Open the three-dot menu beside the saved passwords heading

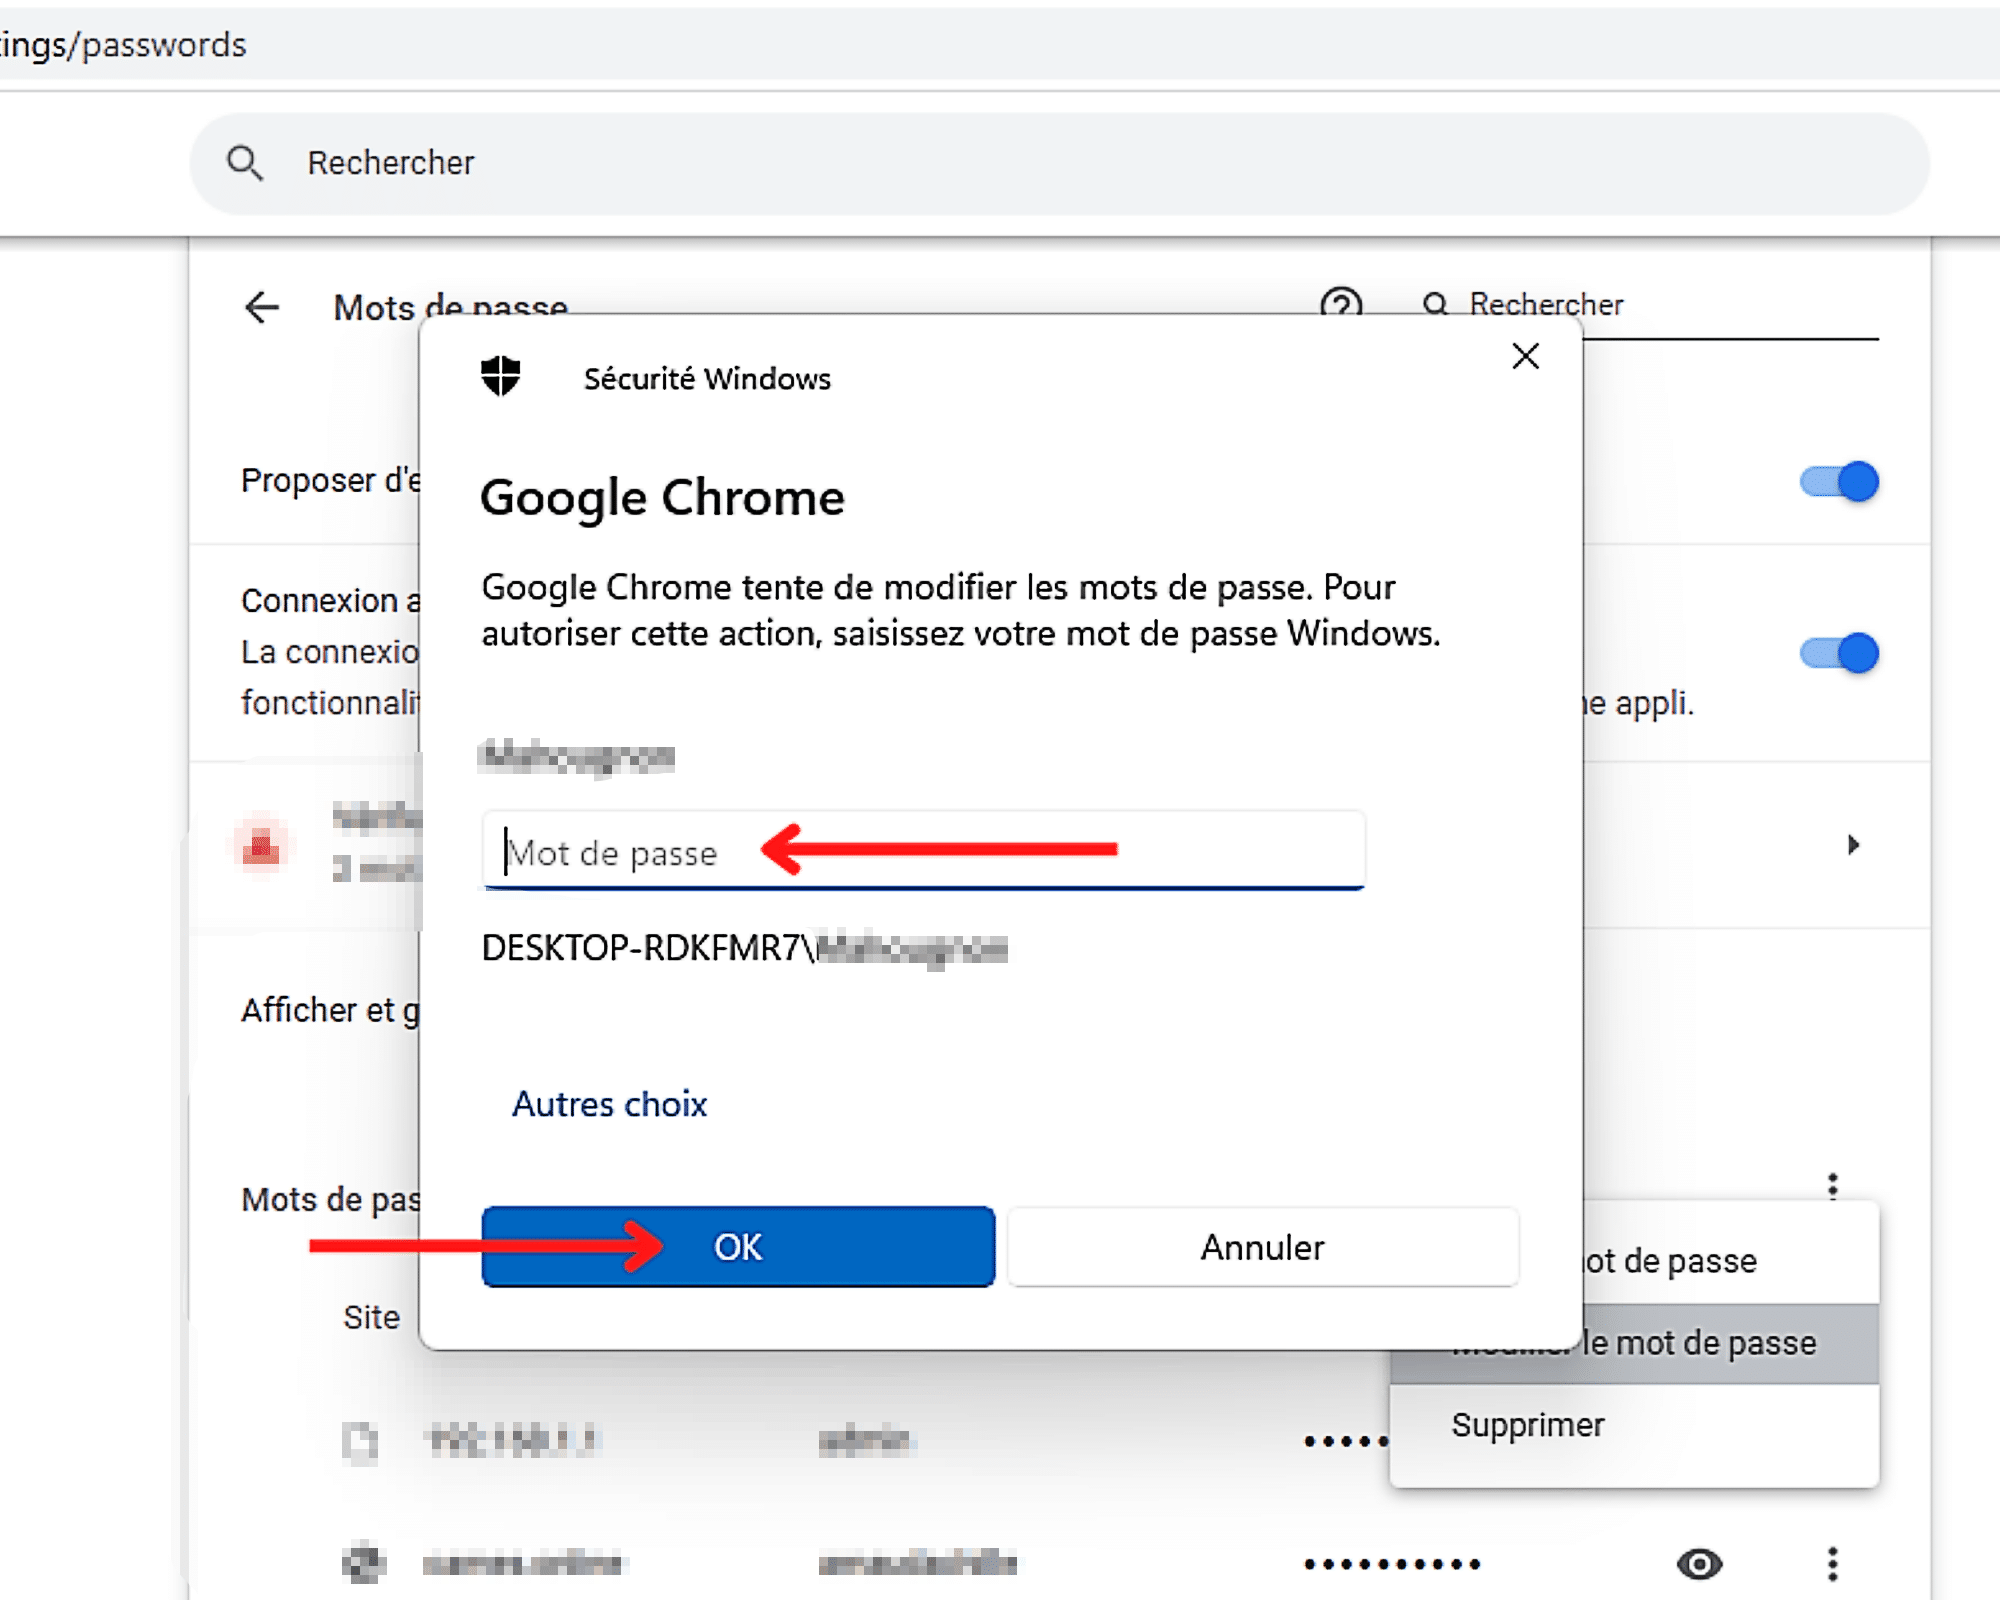coord(1833,1186)
